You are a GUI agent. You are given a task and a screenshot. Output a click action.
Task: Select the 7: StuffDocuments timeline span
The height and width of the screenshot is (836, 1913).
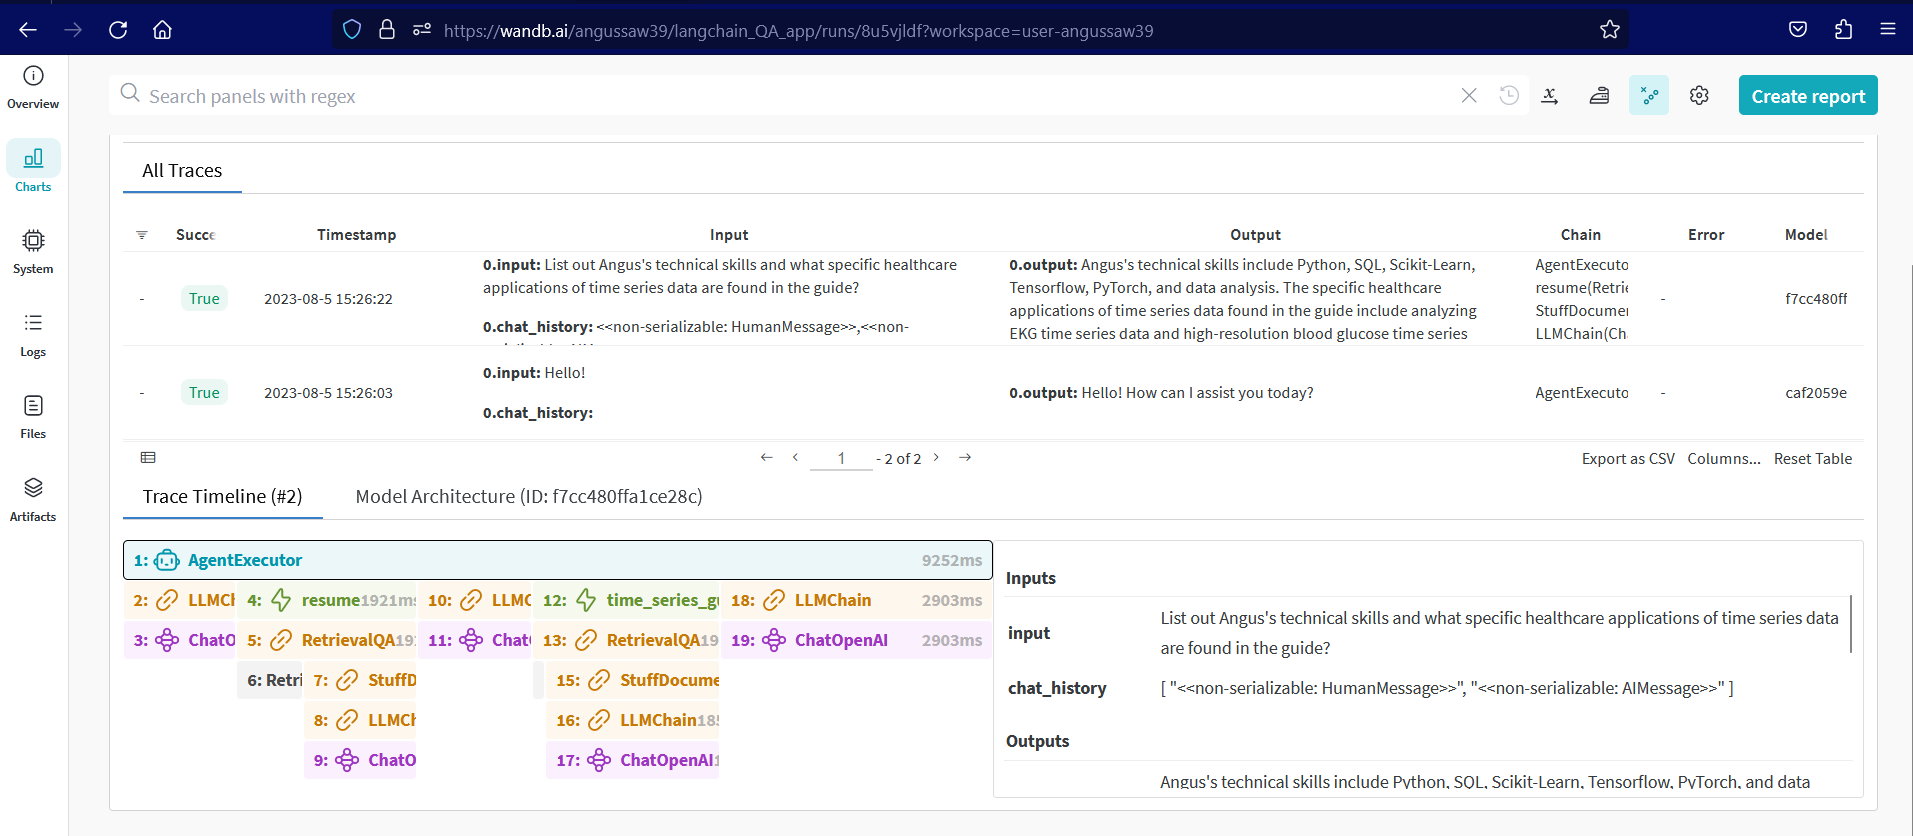click(360, 680)
